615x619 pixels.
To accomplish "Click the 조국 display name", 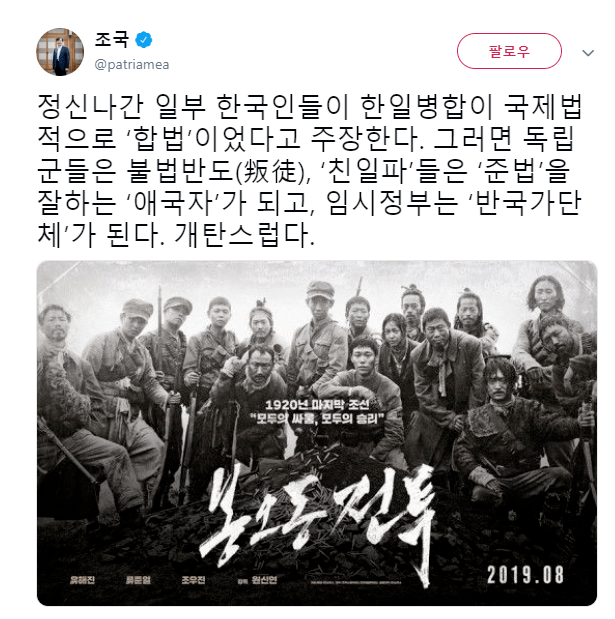I will (x=112, y=39).
